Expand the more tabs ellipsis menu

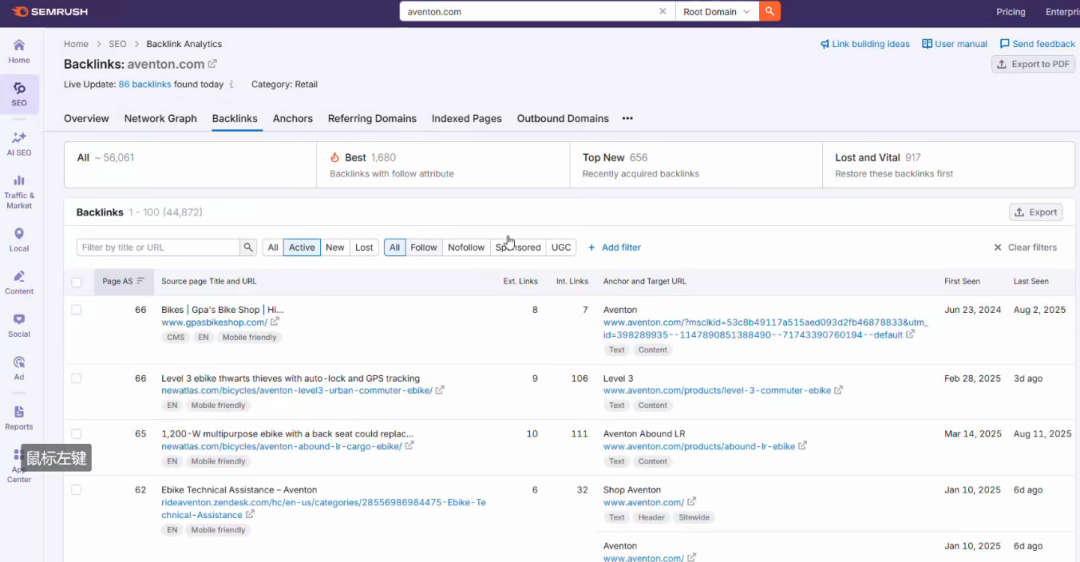point(627,118)
